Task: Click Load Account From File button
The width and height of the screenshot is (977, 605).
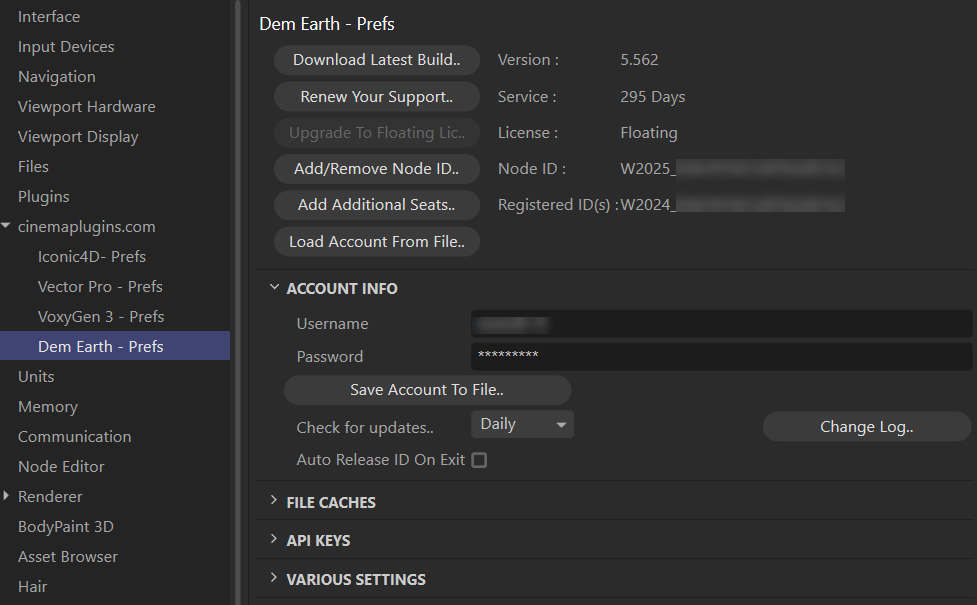Action: pos(376,242)
